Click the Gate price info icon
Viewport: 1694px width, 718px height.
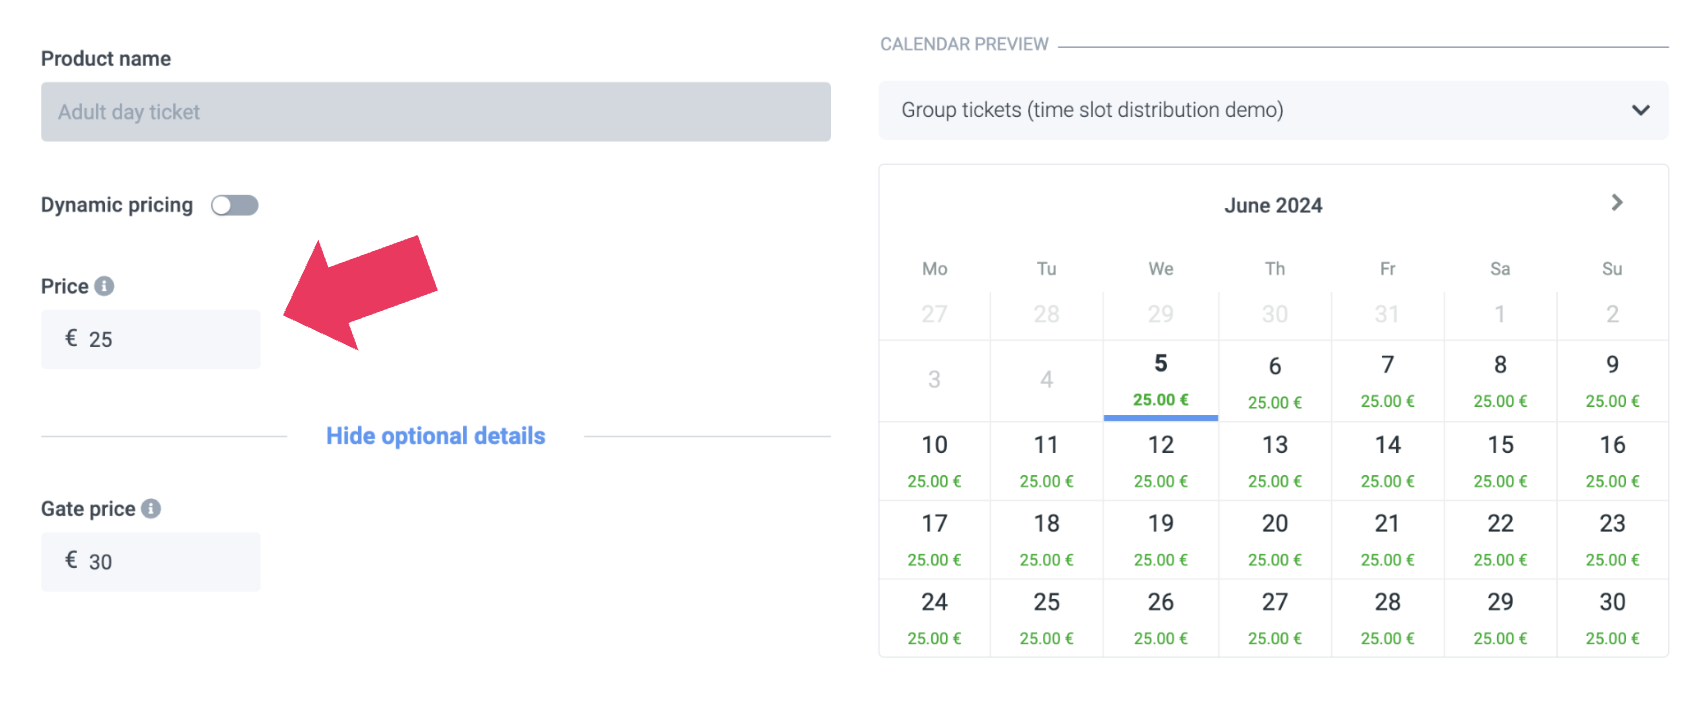tap(151, 509)
